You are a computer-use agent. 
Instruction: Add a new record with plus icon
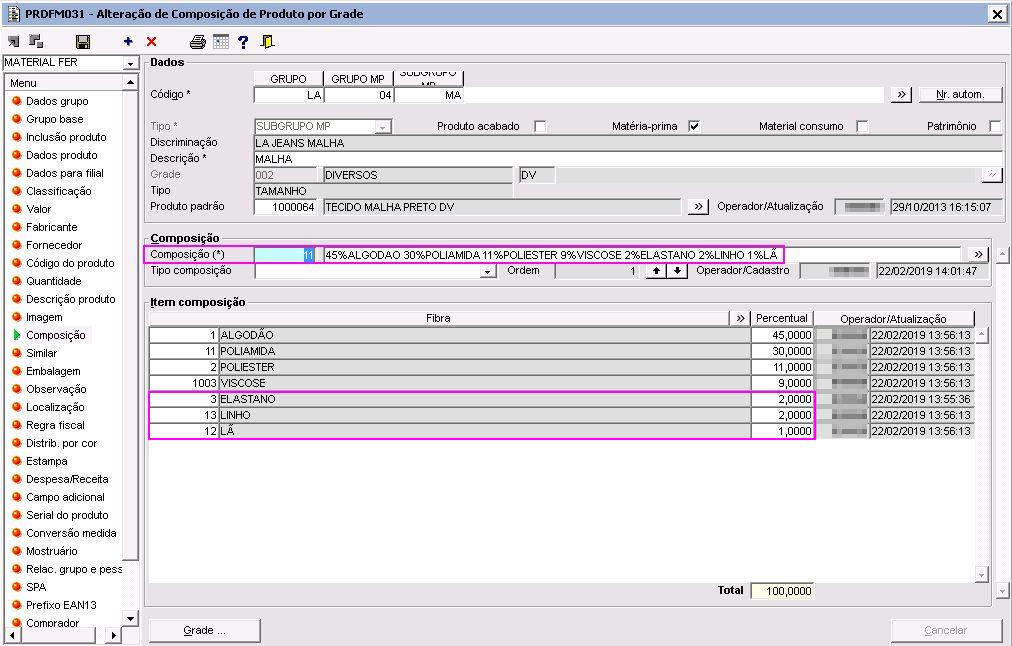[x=128, y=41]
